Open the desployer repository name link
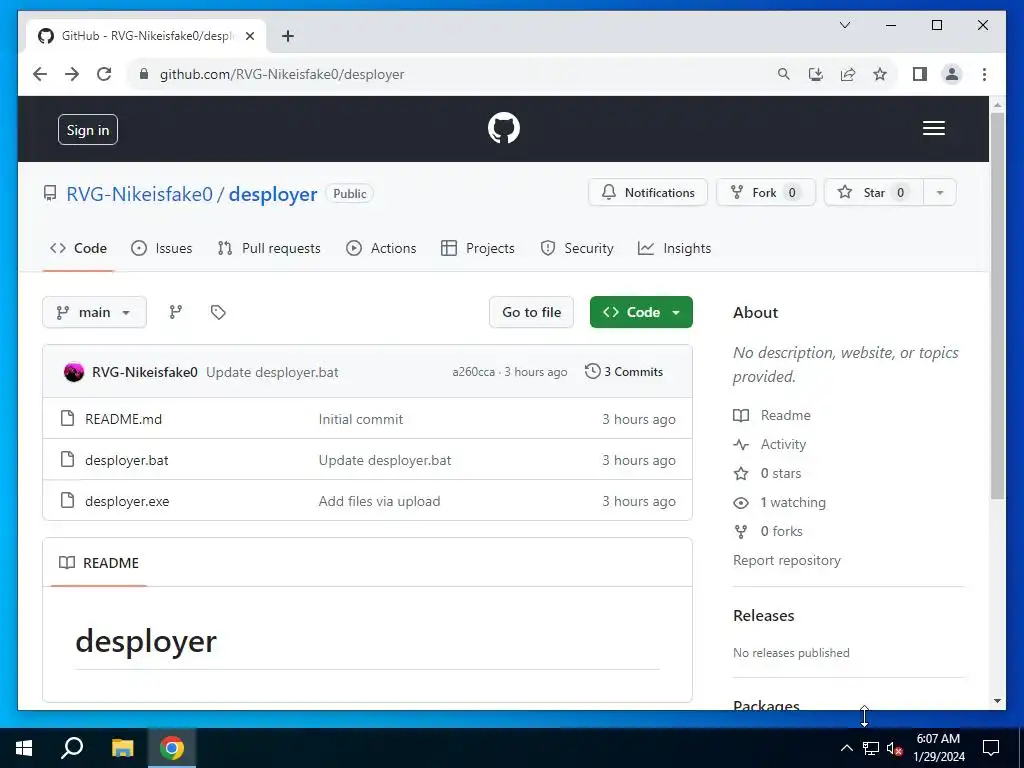This screenshot has width=1024, height=768. click(x=273, y=194)
